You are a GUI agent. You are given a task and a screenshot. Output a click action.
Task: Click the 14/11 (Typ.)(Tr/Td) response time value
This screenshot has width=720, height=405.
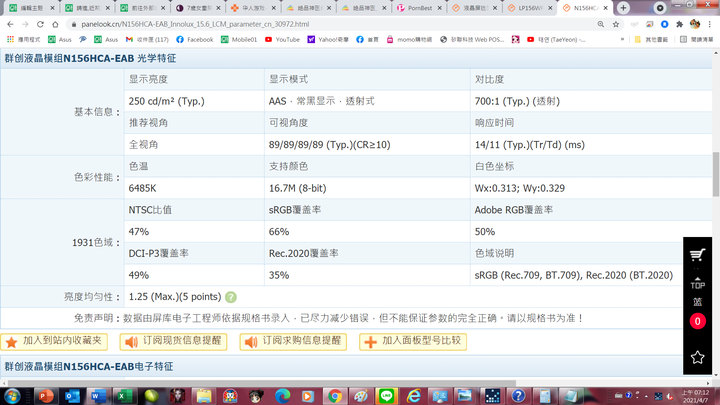coord(529,145)
